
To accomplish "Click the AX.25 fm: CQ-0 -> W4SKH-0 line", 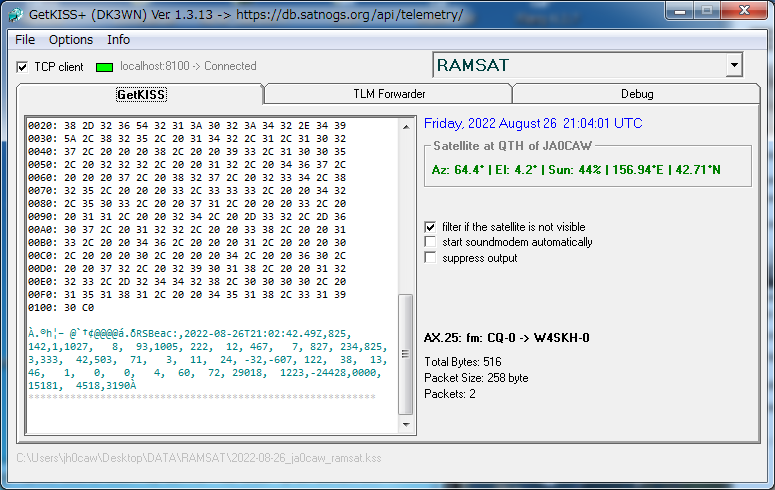I will coord(507,338).
